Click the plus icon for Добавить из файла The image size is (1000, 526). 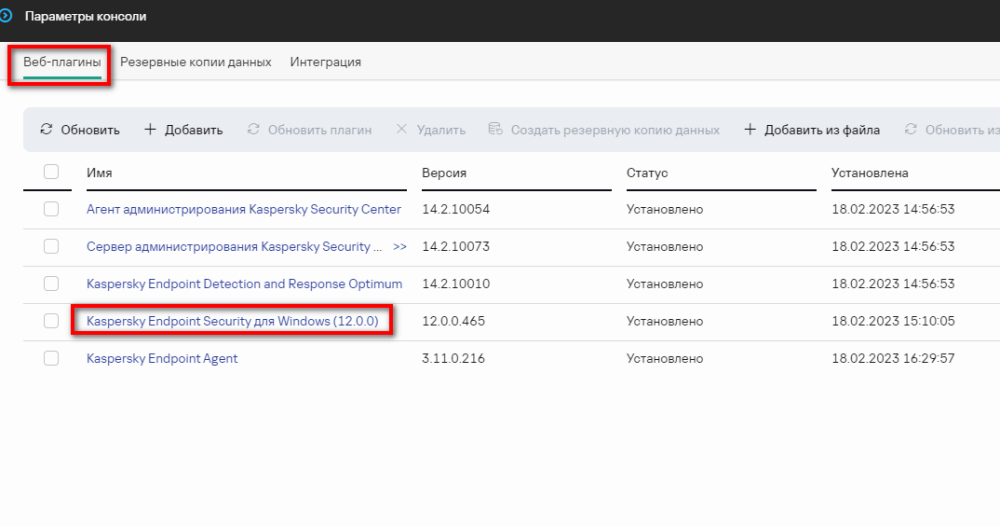click(x=750, y=130)
